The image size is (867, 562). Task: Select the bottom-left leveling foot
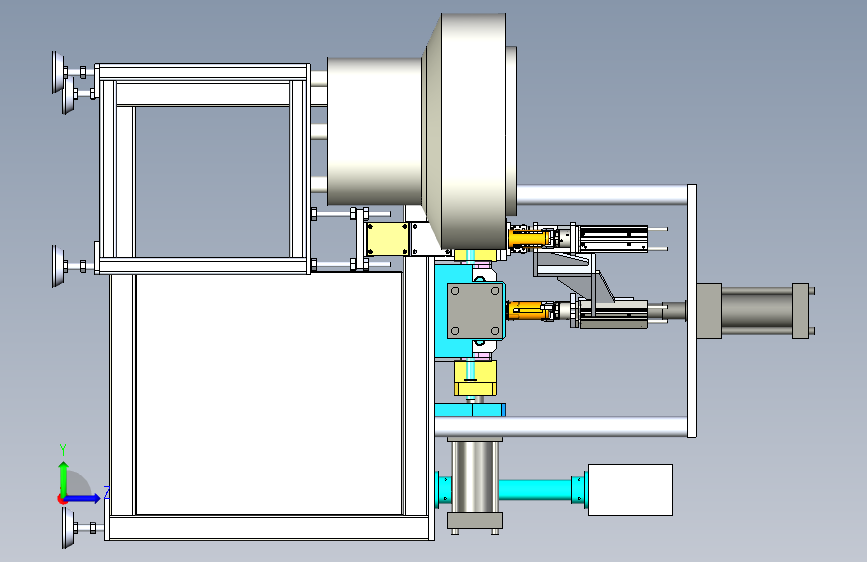(68, 528)
